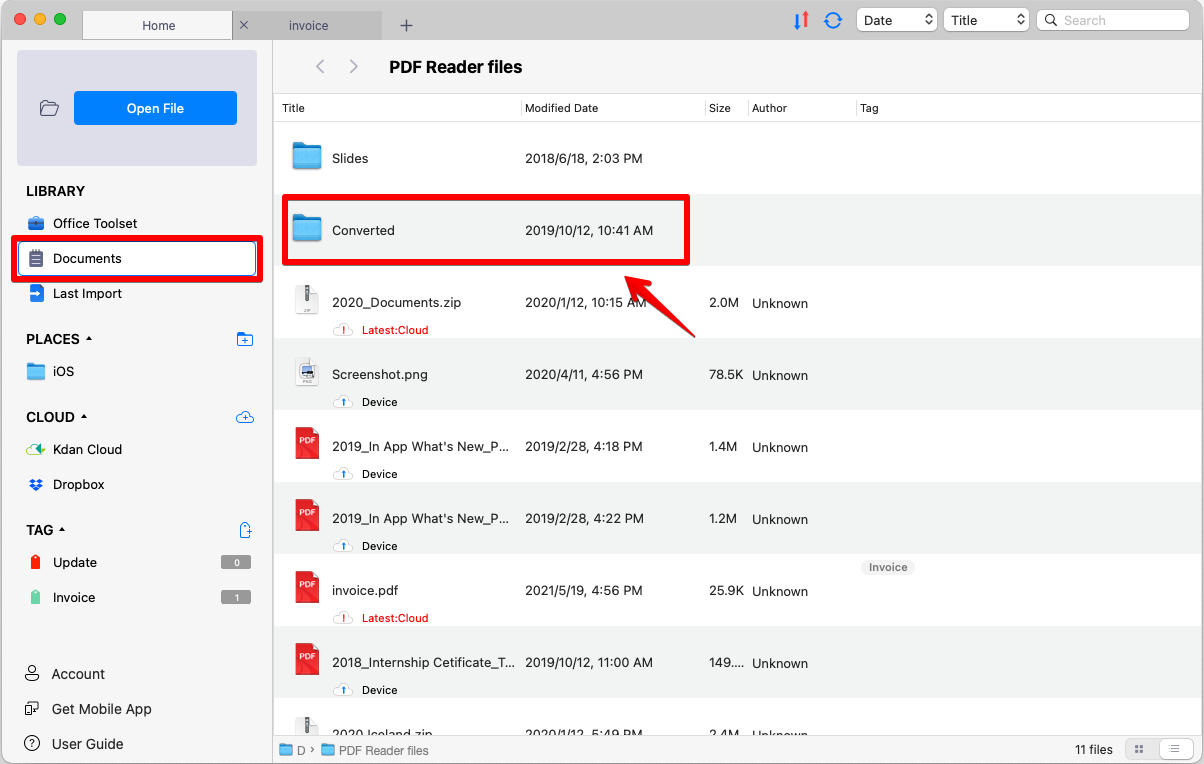Navigate back with the left chevron

[x=320, y=67]
